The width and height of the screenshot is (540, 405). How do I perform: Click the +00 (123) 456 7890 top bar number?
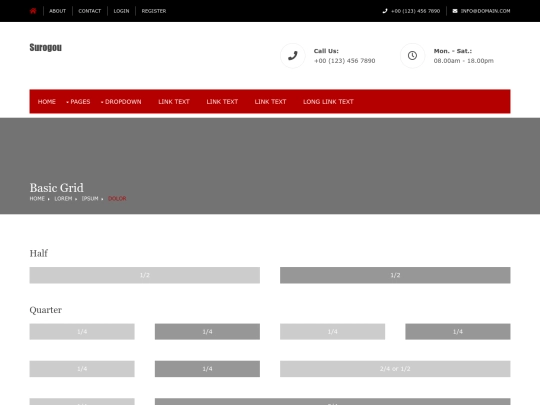[415, 11]
